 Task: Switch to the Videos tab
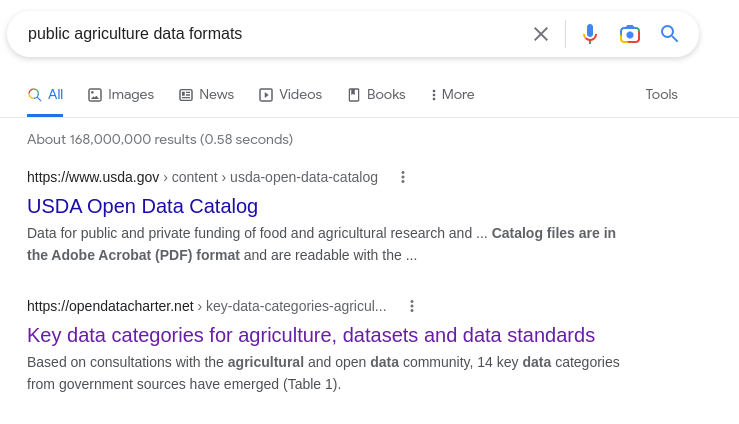click(x=290, y=95)
